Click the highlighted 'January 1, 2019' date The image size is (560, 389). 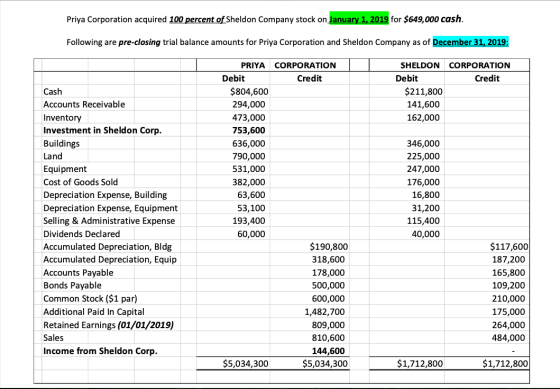click(x=359, y=19)
